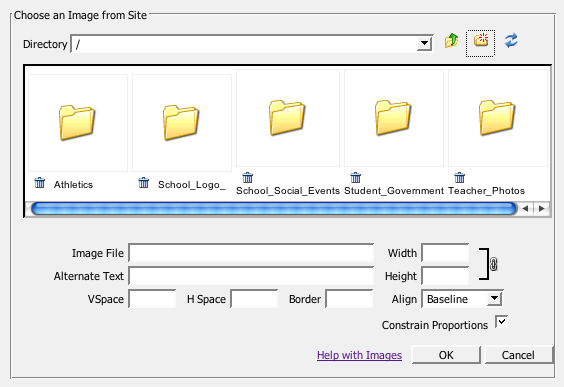Click the Student_Government folder name

pyautogui.click(x=394, y=190)
